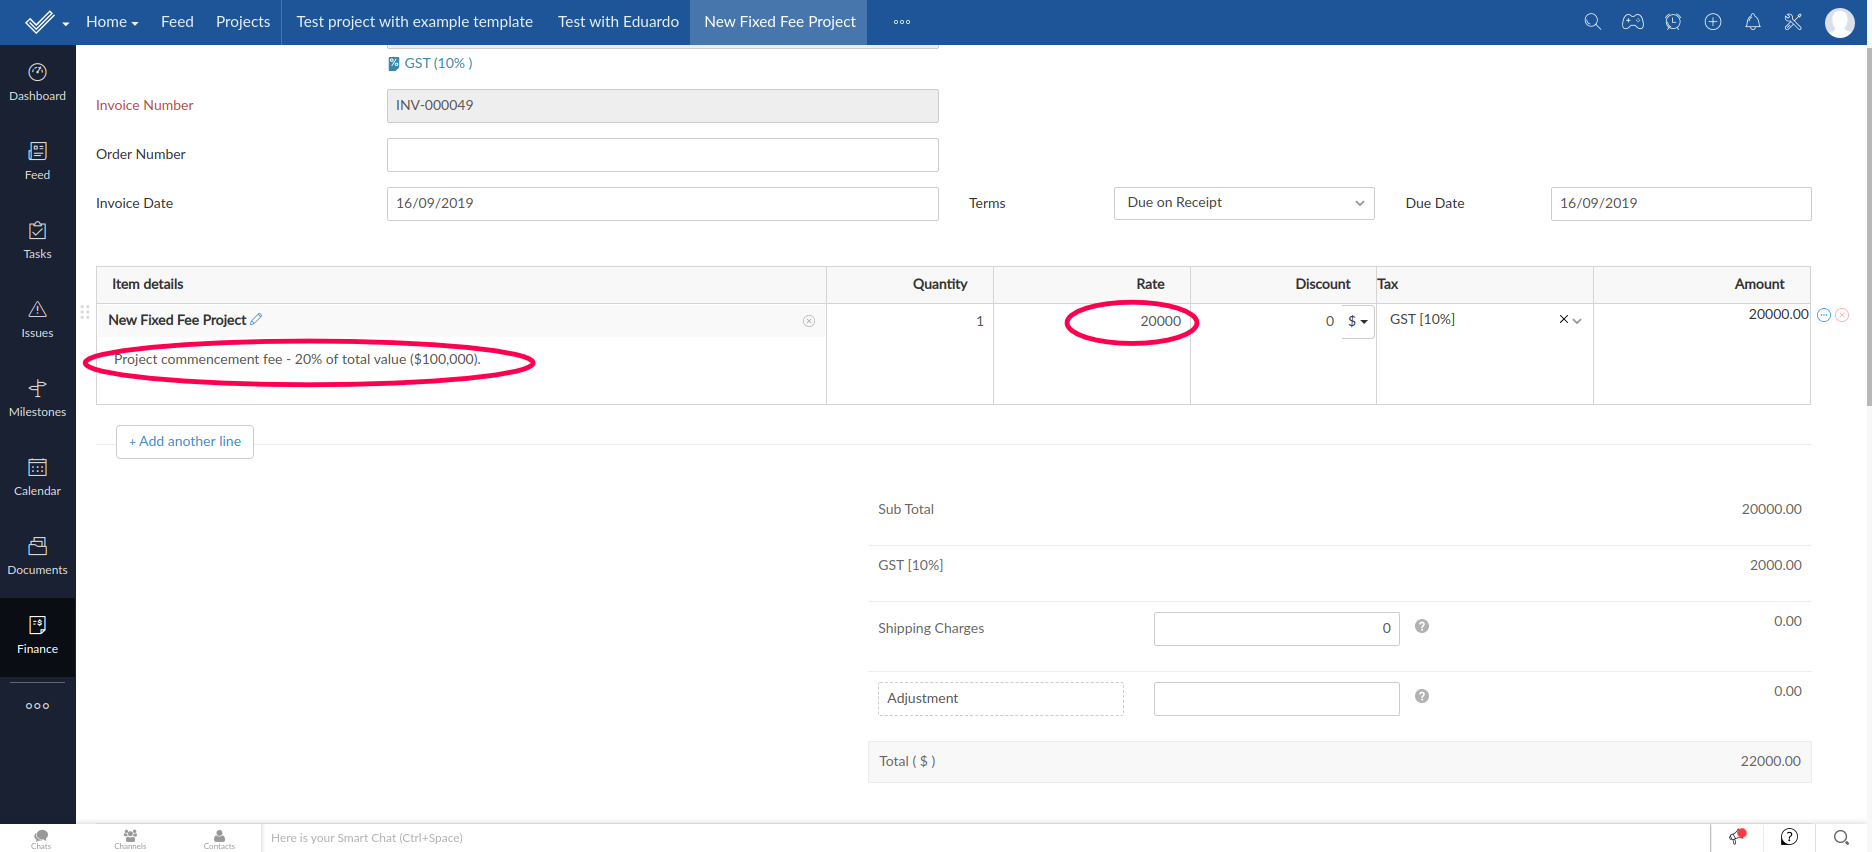Image resolution: width=1872 pixels, height=852 pixels.
Task: Open the help question icon bottom right
Action: 1790,837
